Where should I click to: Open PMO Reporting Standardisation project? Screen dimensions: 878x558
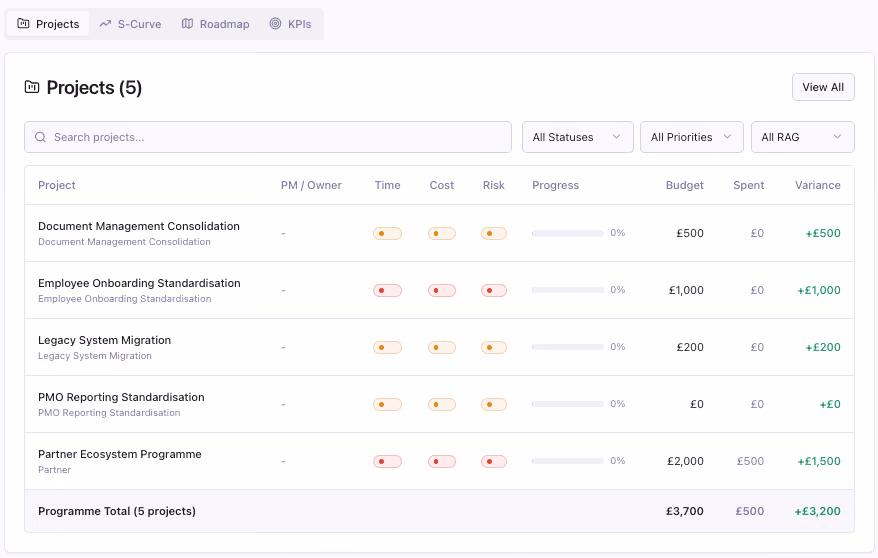(x=122, y=397)
